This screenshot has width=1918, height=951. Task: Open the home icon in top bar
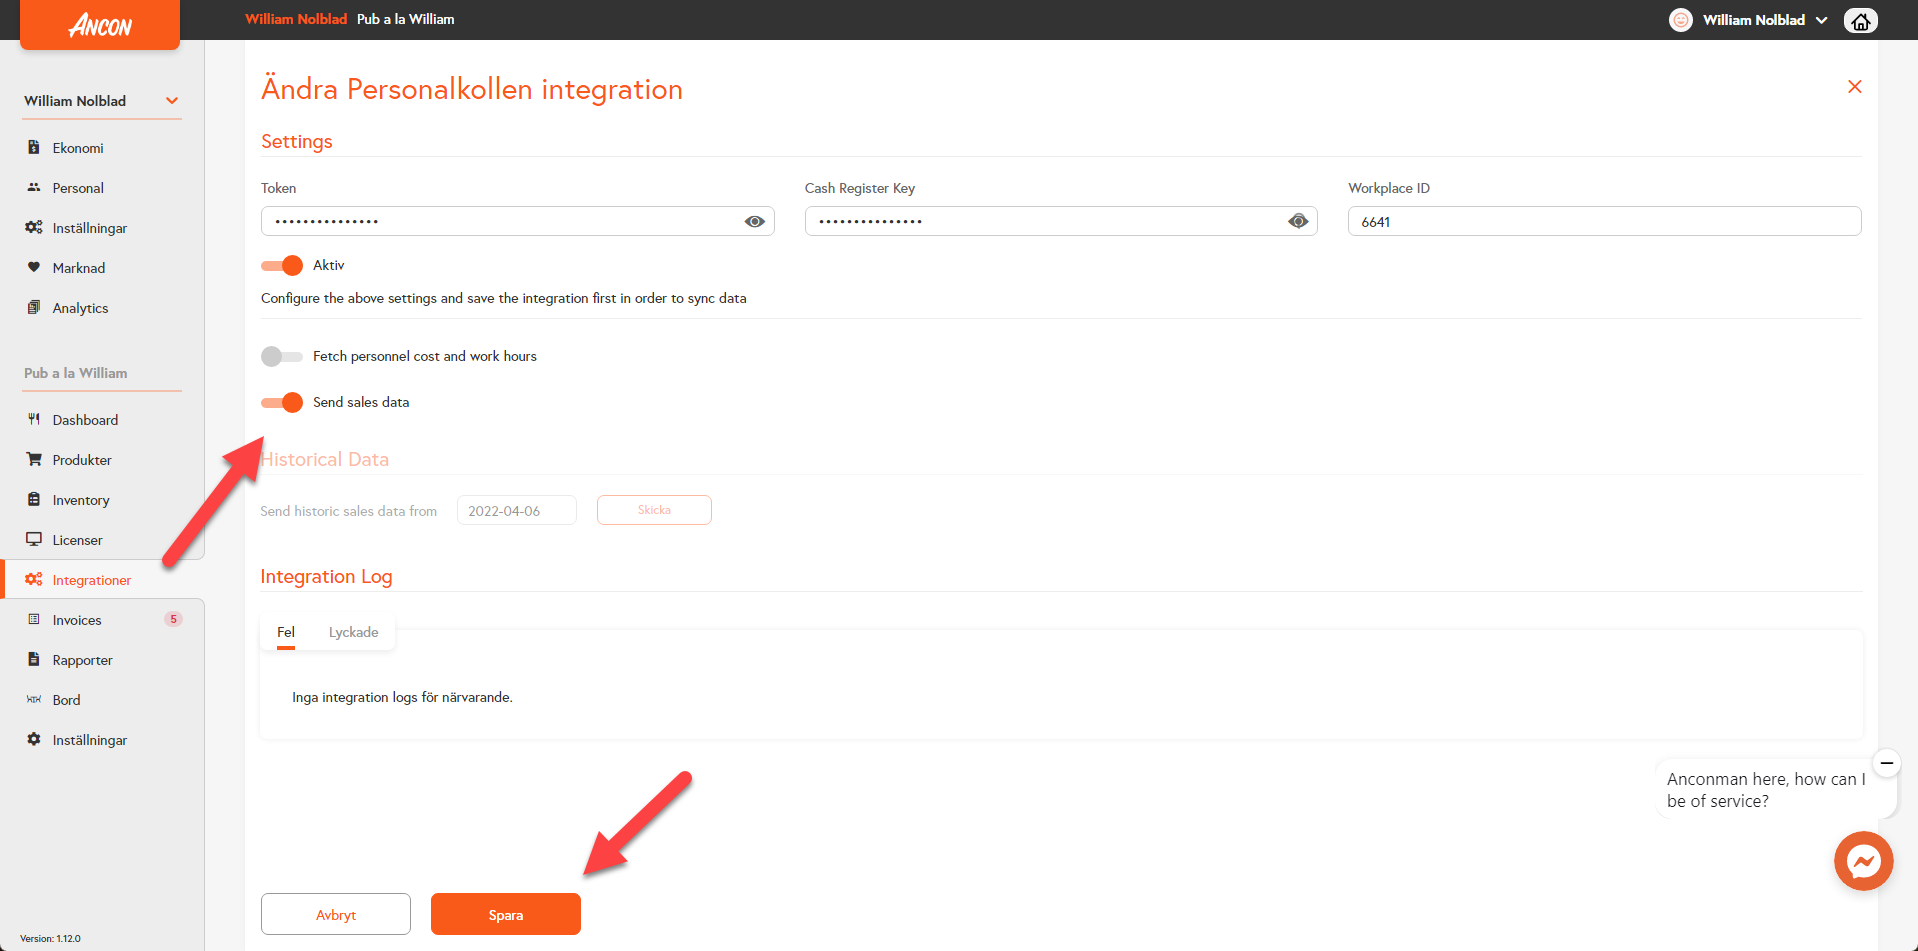point(1861,20)
